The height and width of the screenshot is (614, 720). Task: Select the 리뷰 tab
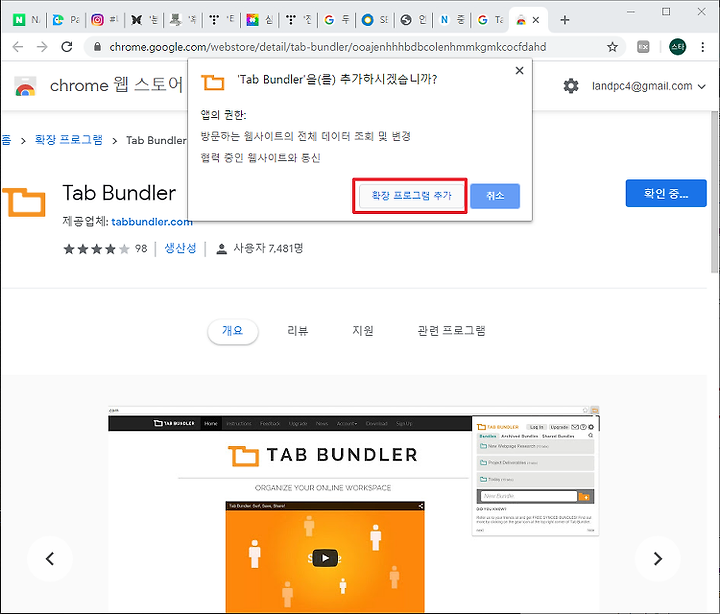coord(298,331)
